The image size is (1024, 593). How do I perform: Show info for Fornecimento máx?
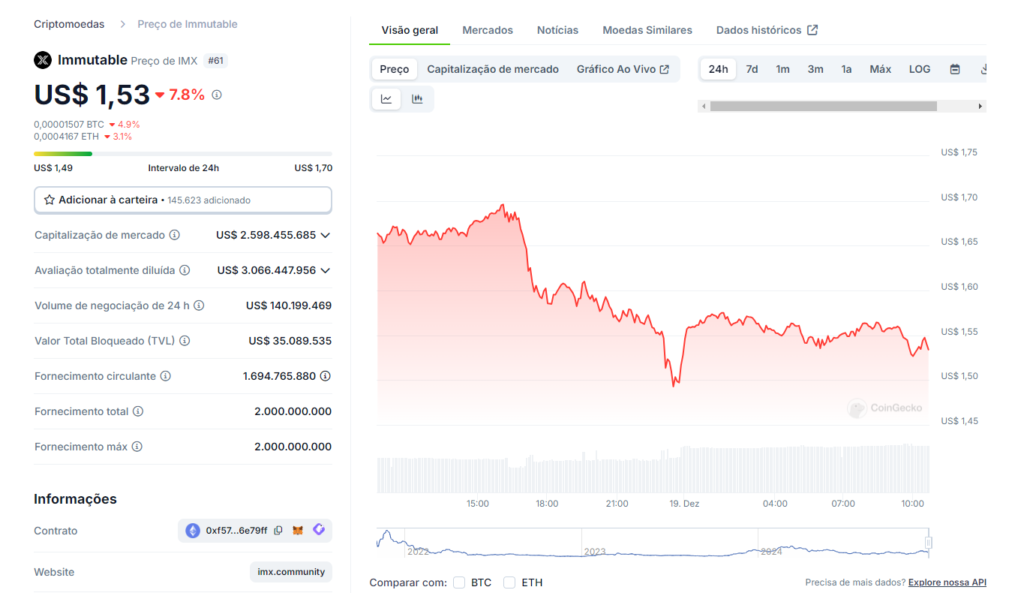click(137, 447)
